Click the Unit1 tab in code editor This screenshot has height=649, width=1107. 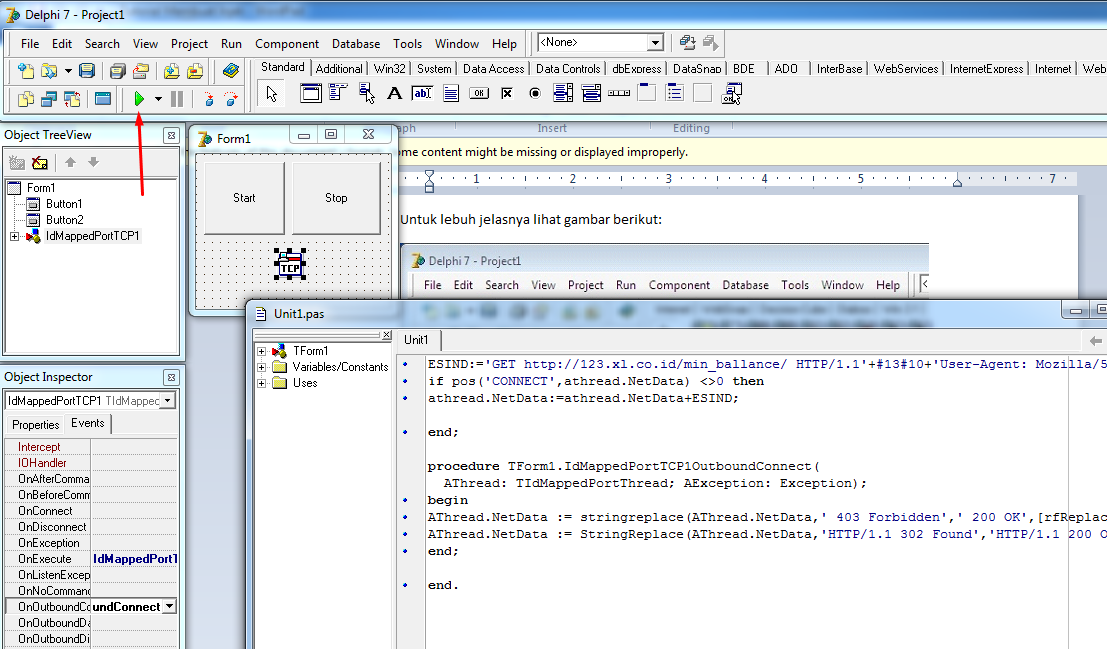(416, 340)
